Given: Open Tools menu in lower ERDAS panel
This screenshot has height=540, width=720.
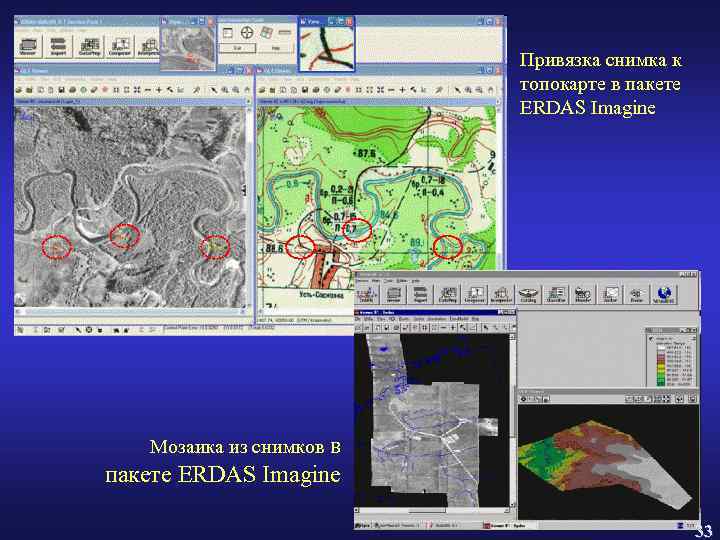Looking at the screenshot, I should 388,281.
